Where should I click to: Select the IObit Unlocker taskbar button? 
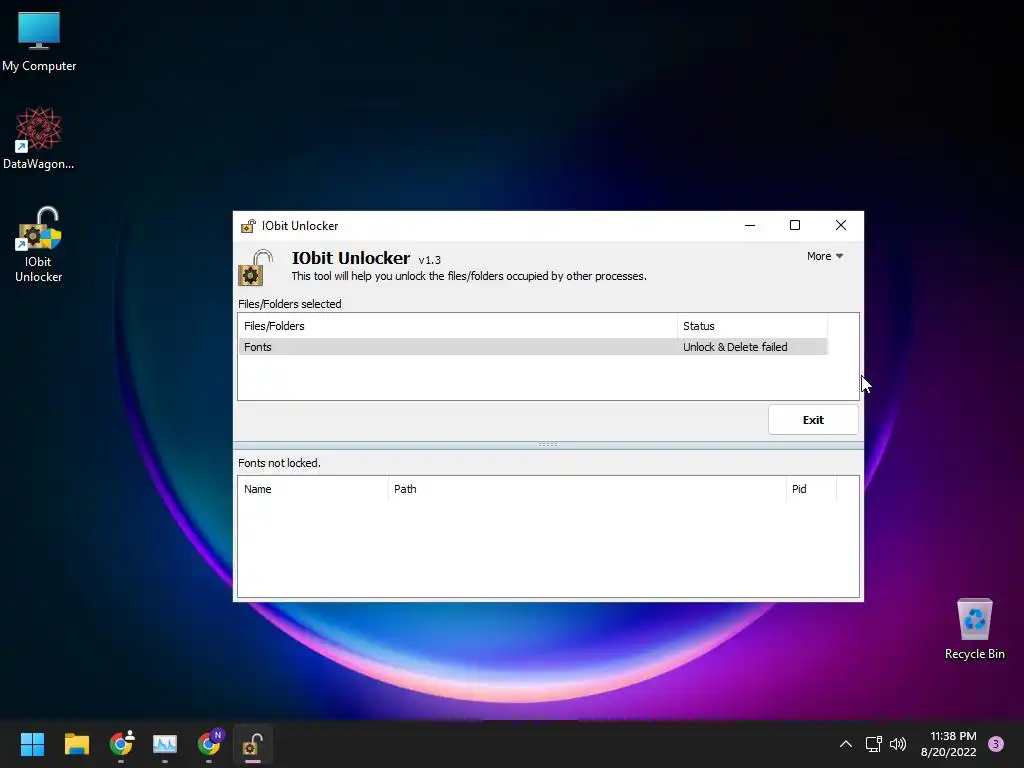tap(253, 744)
